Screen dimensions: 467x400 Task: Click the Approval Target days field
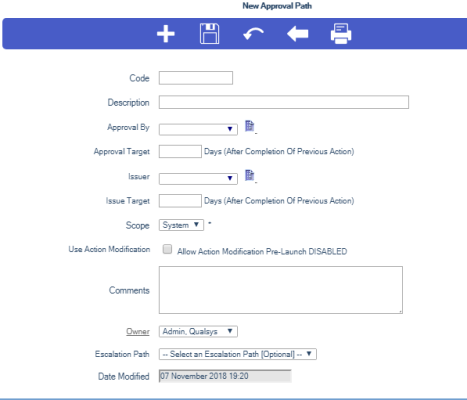[x=180, y=151]
